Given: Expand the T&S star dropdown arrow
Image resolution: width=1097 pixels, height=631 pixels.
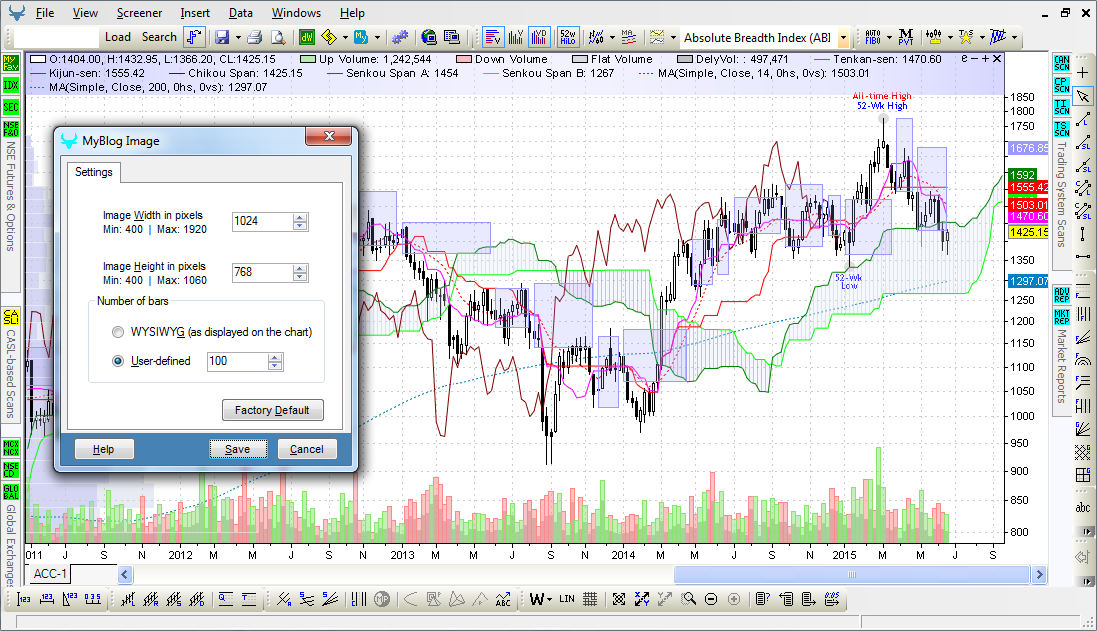Looking at the screenshot, I should coord(982,38).
